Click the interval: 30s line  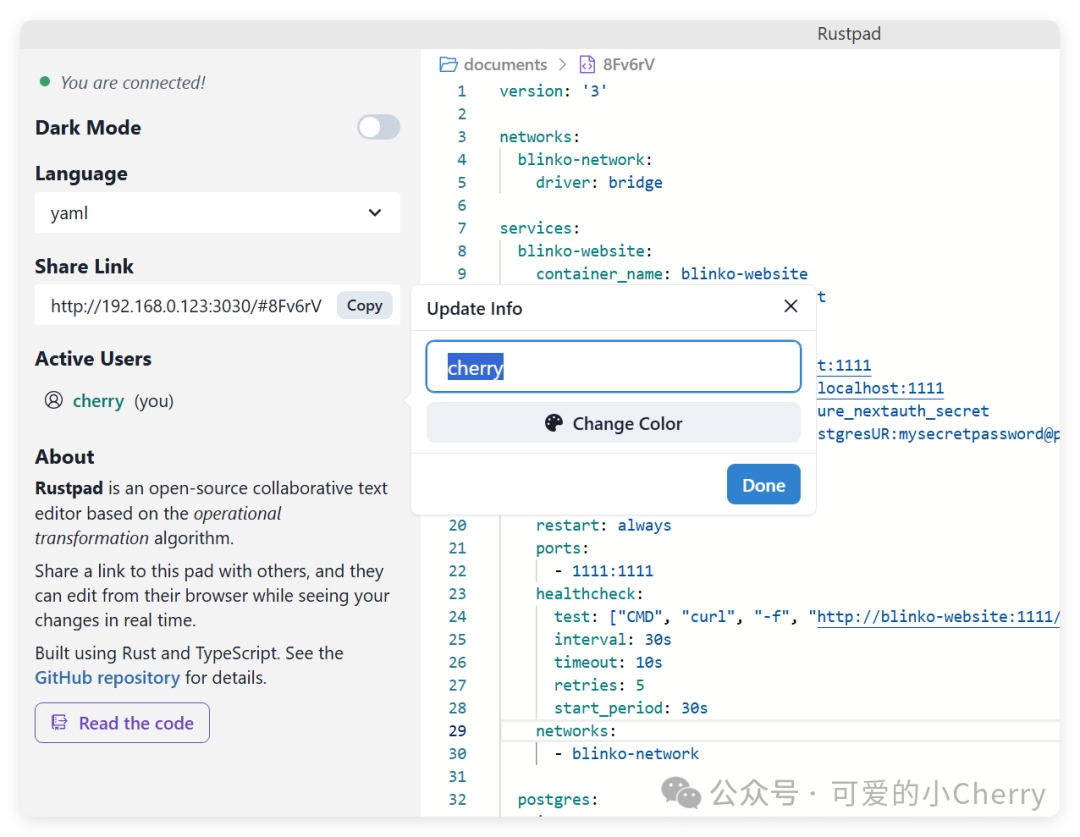612,639
